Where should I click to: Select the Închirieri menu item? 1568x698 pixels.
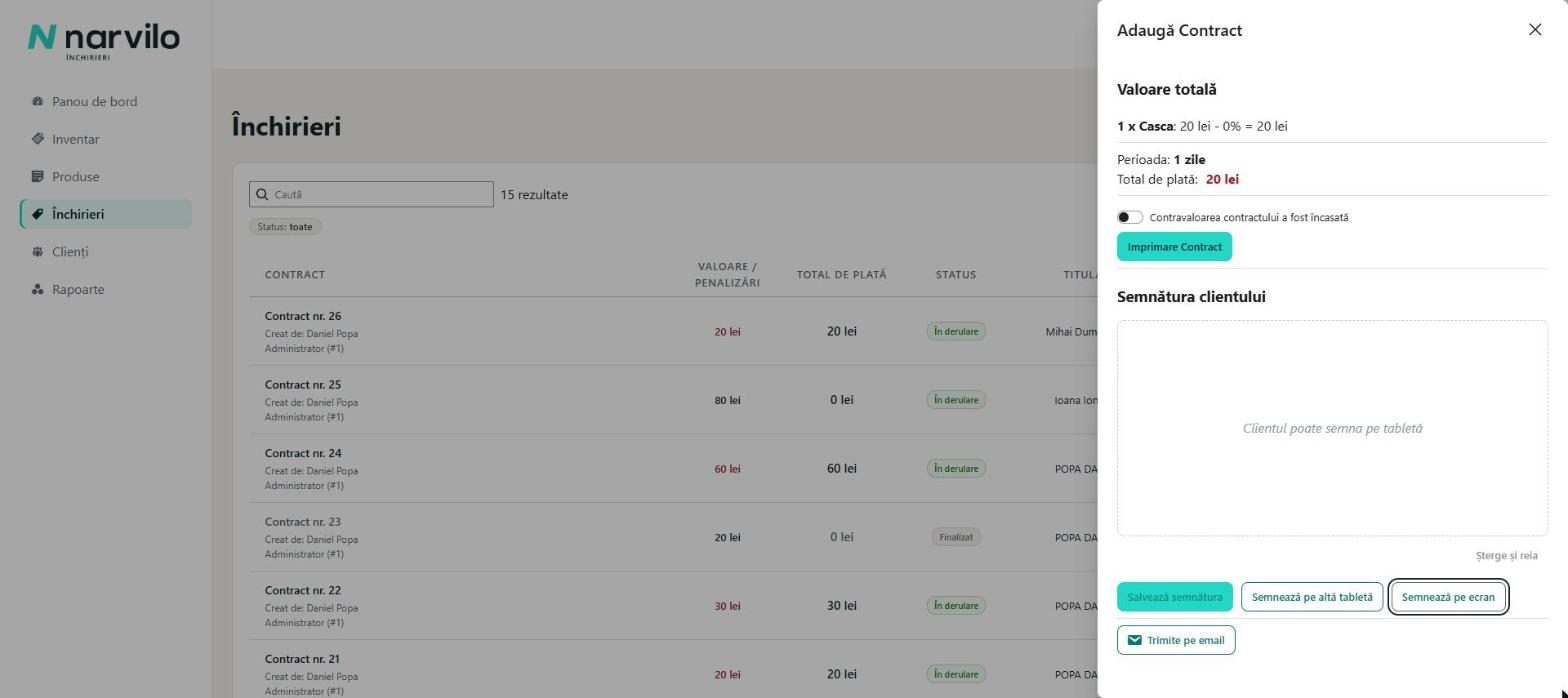pos(106,214)
